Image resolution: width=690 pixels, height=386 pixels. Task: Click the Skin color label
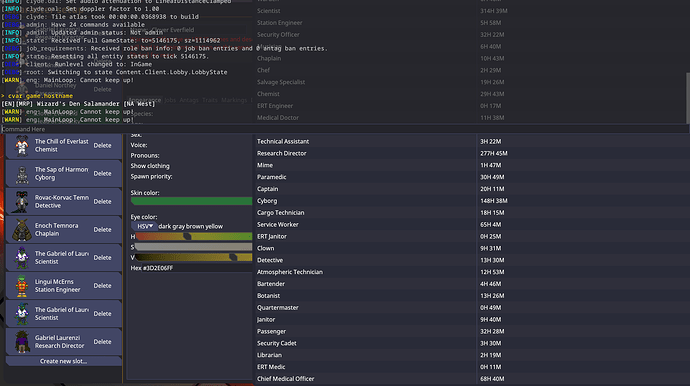pyautogui.click(x=145, y=193)
